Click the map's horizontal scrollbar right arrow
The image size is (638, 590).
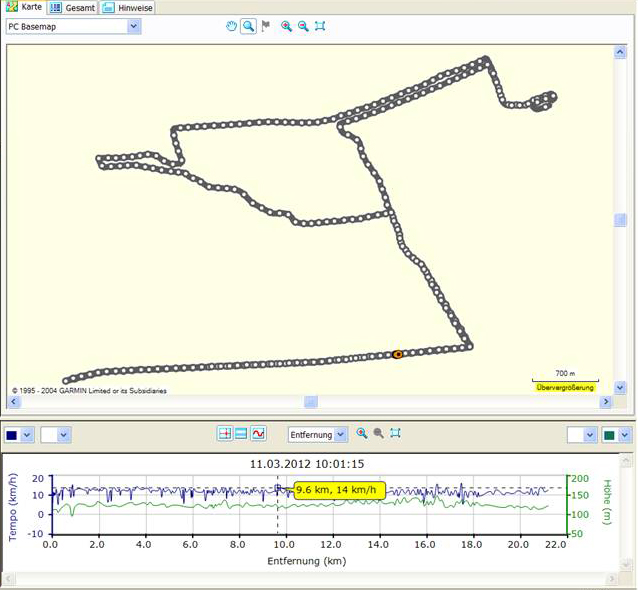[x=605, y=402]
